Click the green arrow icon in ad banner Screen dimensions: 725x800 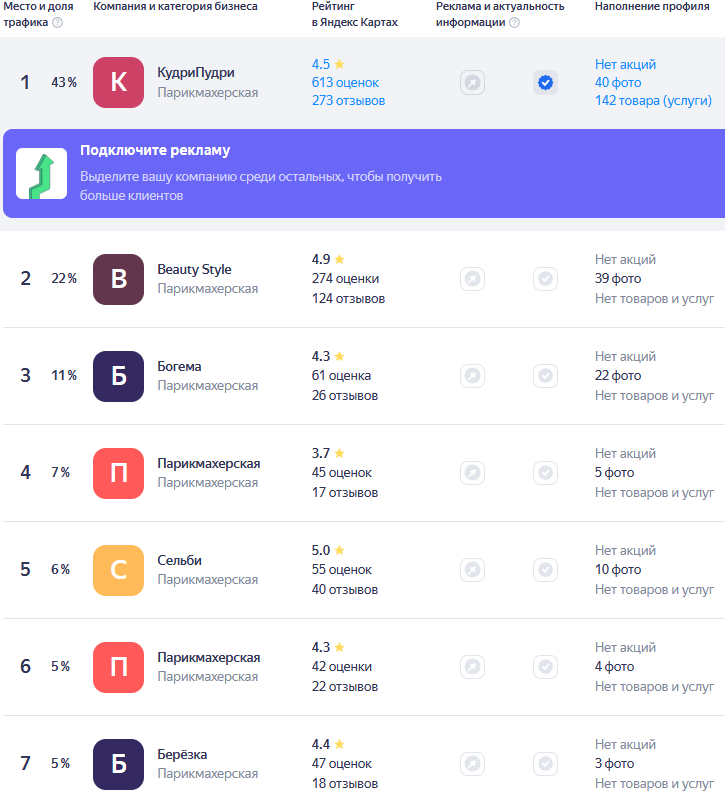click(x=41, y=173)
